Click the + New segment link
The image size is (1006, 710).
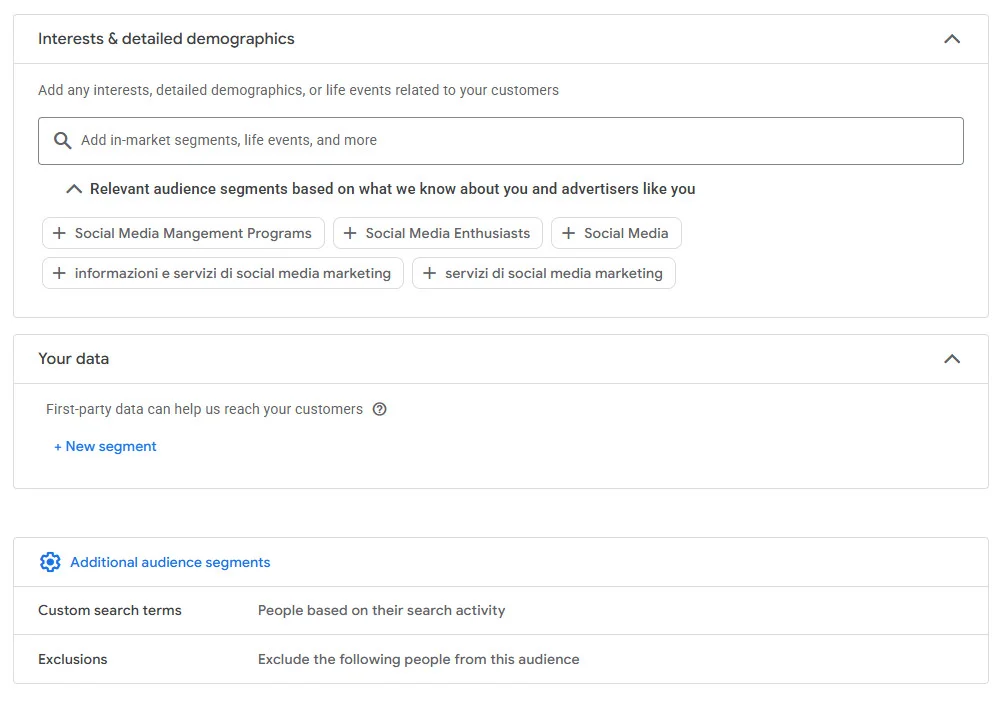(105, 447)
